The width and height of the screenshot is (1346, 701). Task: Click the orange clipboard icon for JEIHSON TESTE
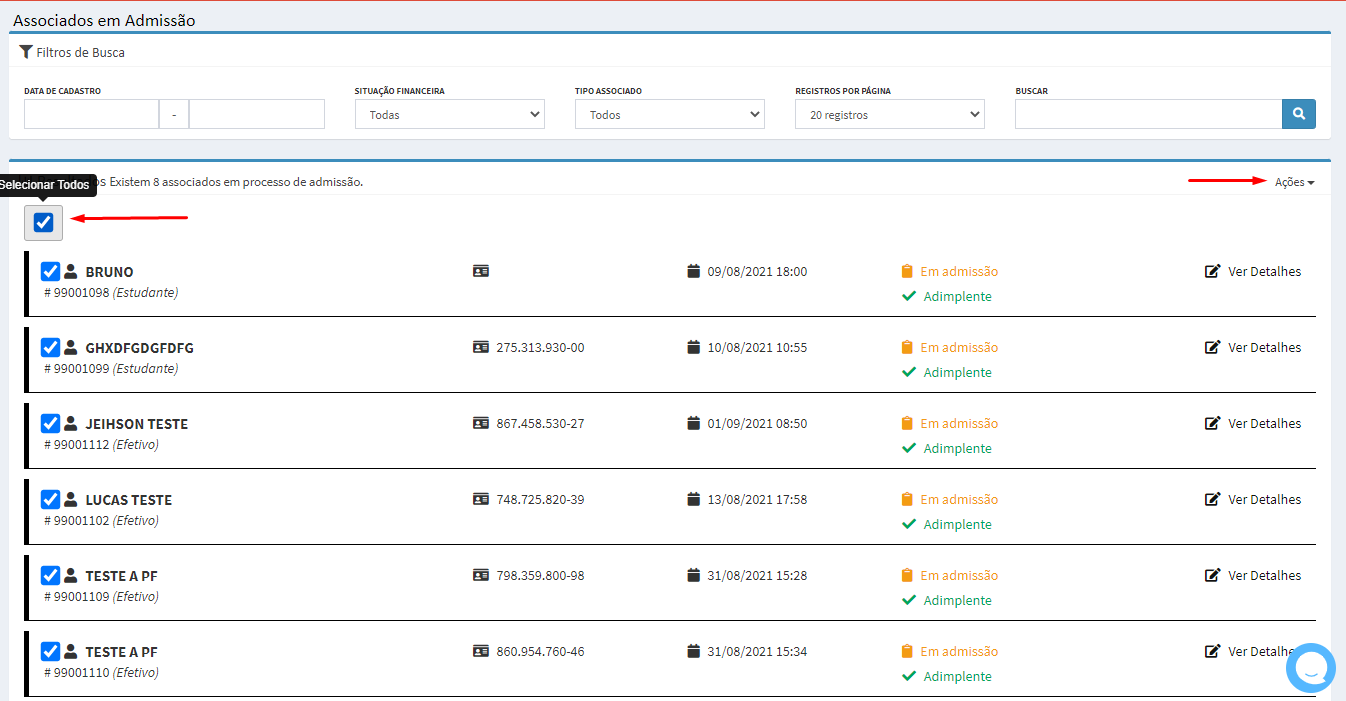(x=907, y=423)
